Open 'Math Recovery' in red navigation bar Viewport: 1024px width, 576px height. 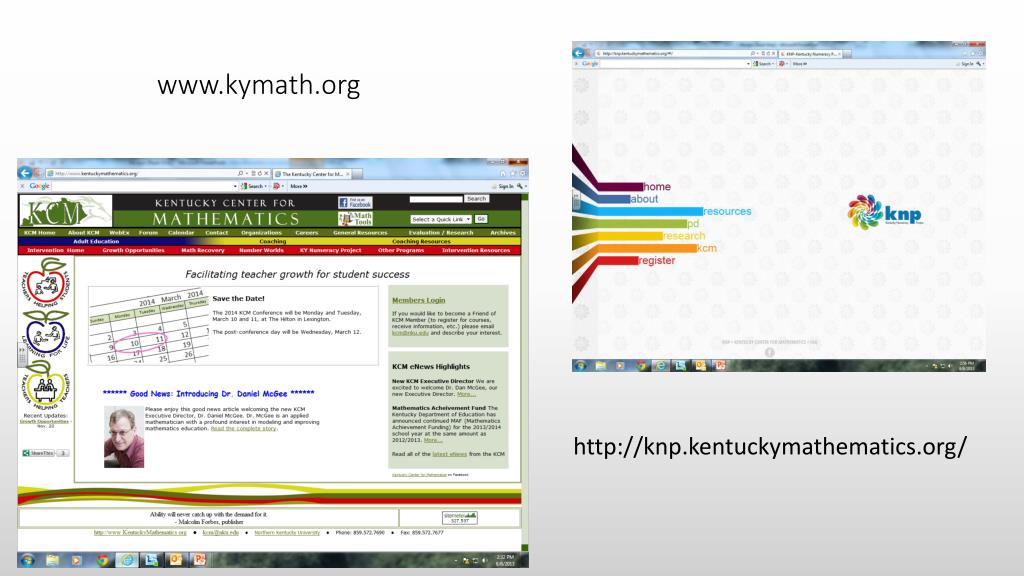pos(202,250)
